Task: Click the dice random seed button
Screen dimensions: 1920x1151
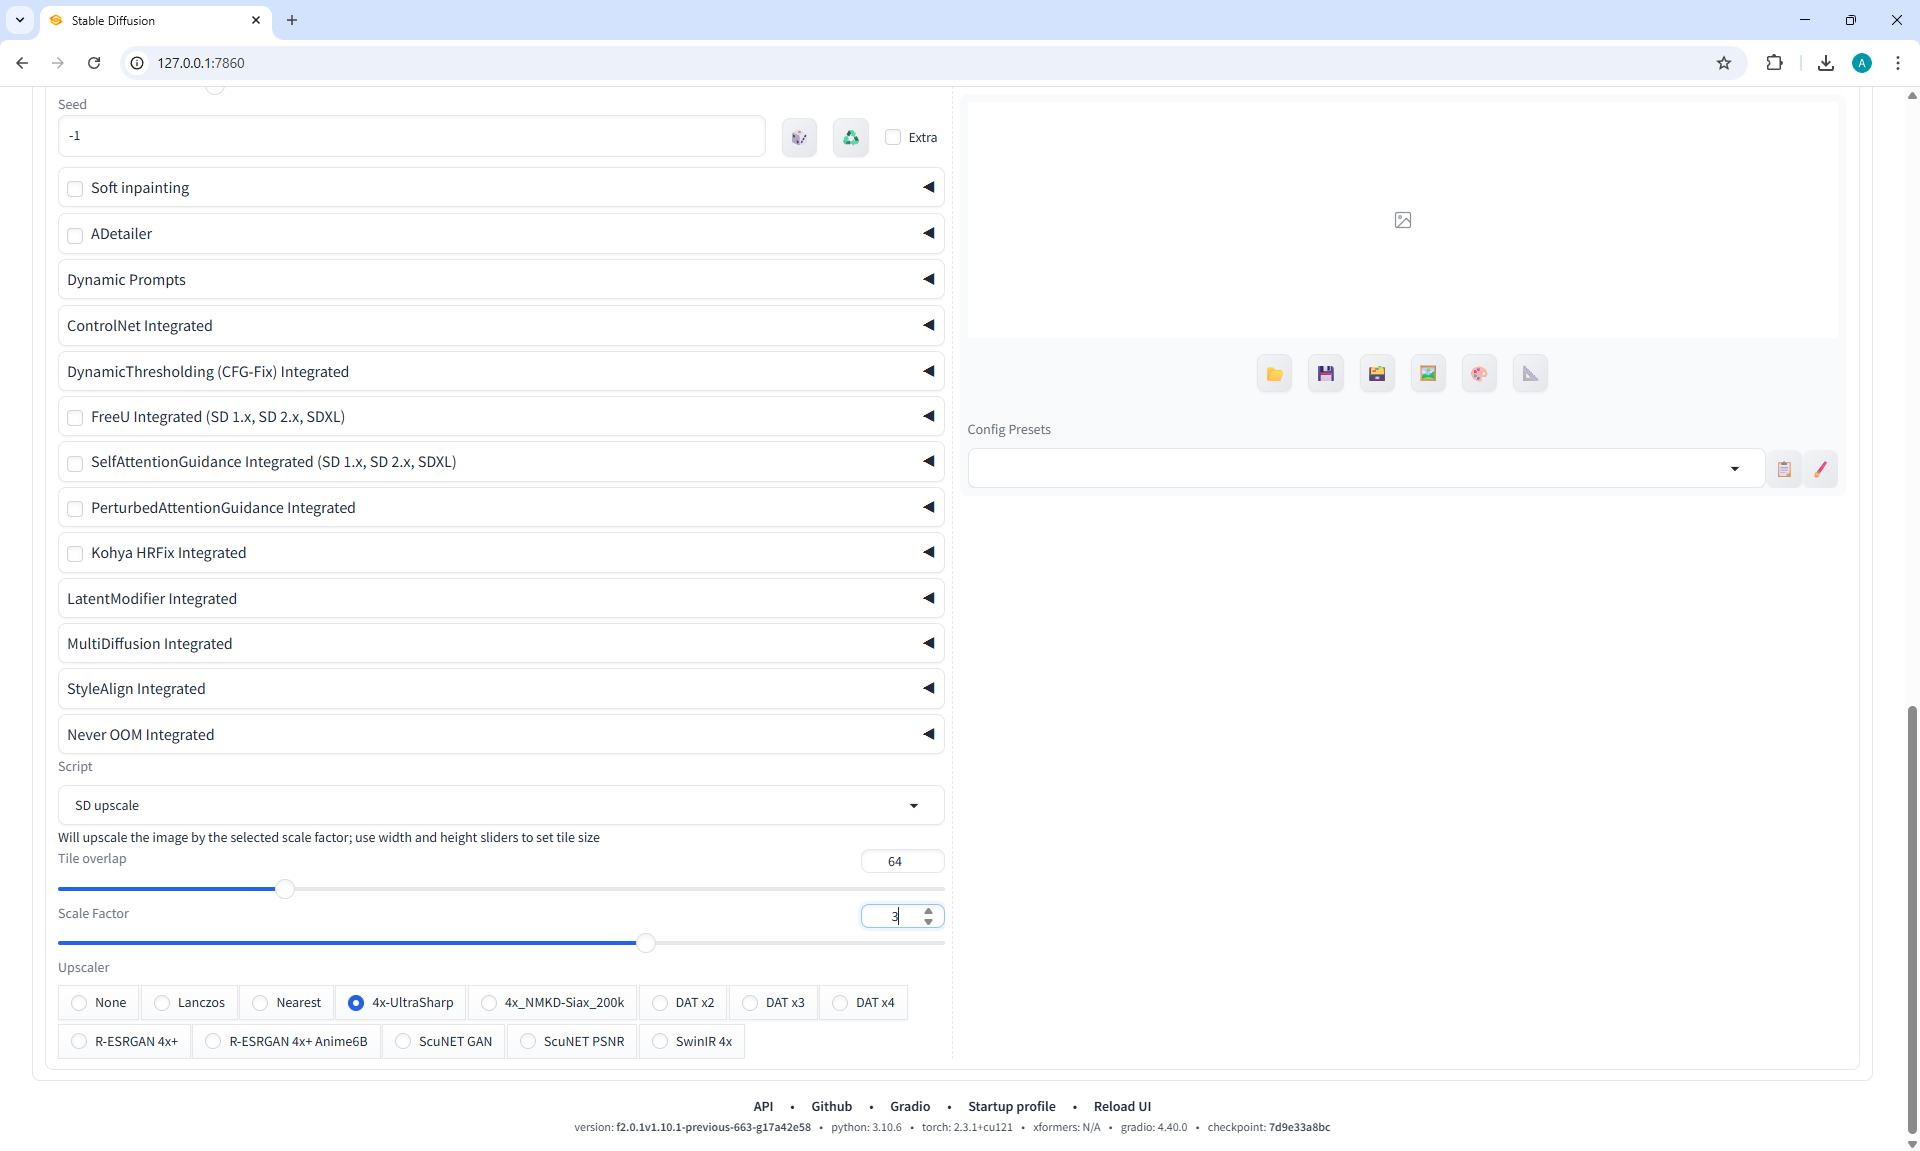Action: click(799, 138)
